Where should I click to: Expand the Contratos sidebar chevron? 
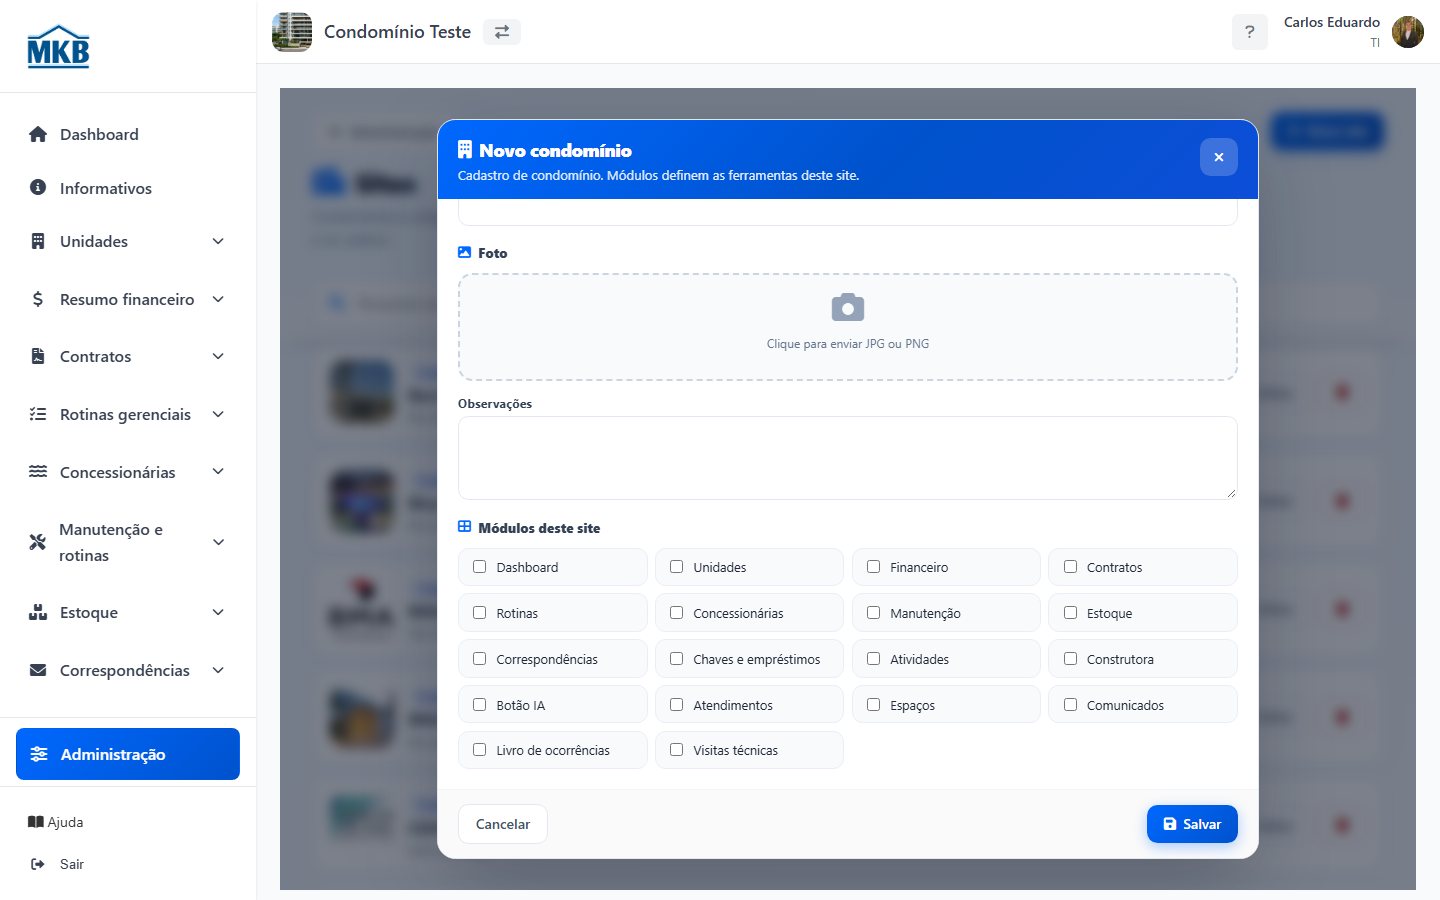218,356
